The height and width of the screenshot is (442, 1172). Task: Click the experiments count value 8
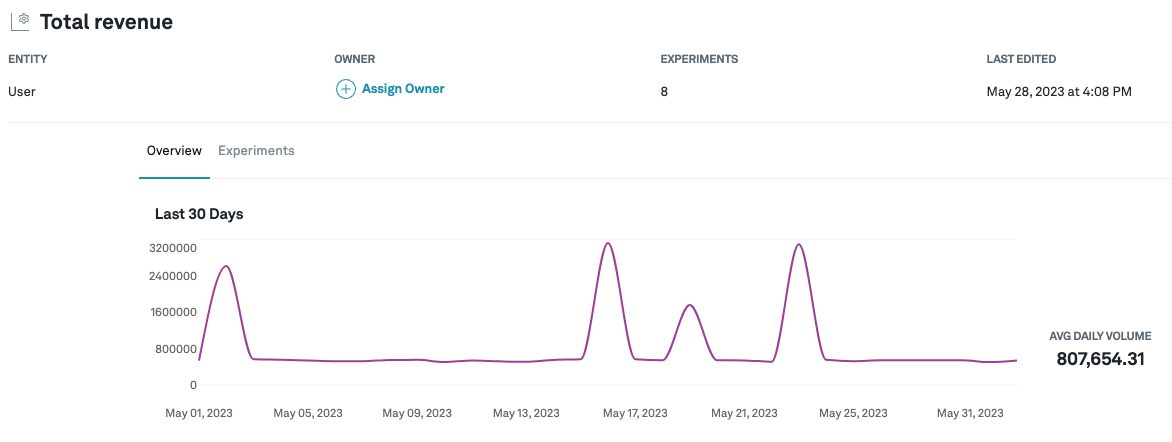pos(665,91)
